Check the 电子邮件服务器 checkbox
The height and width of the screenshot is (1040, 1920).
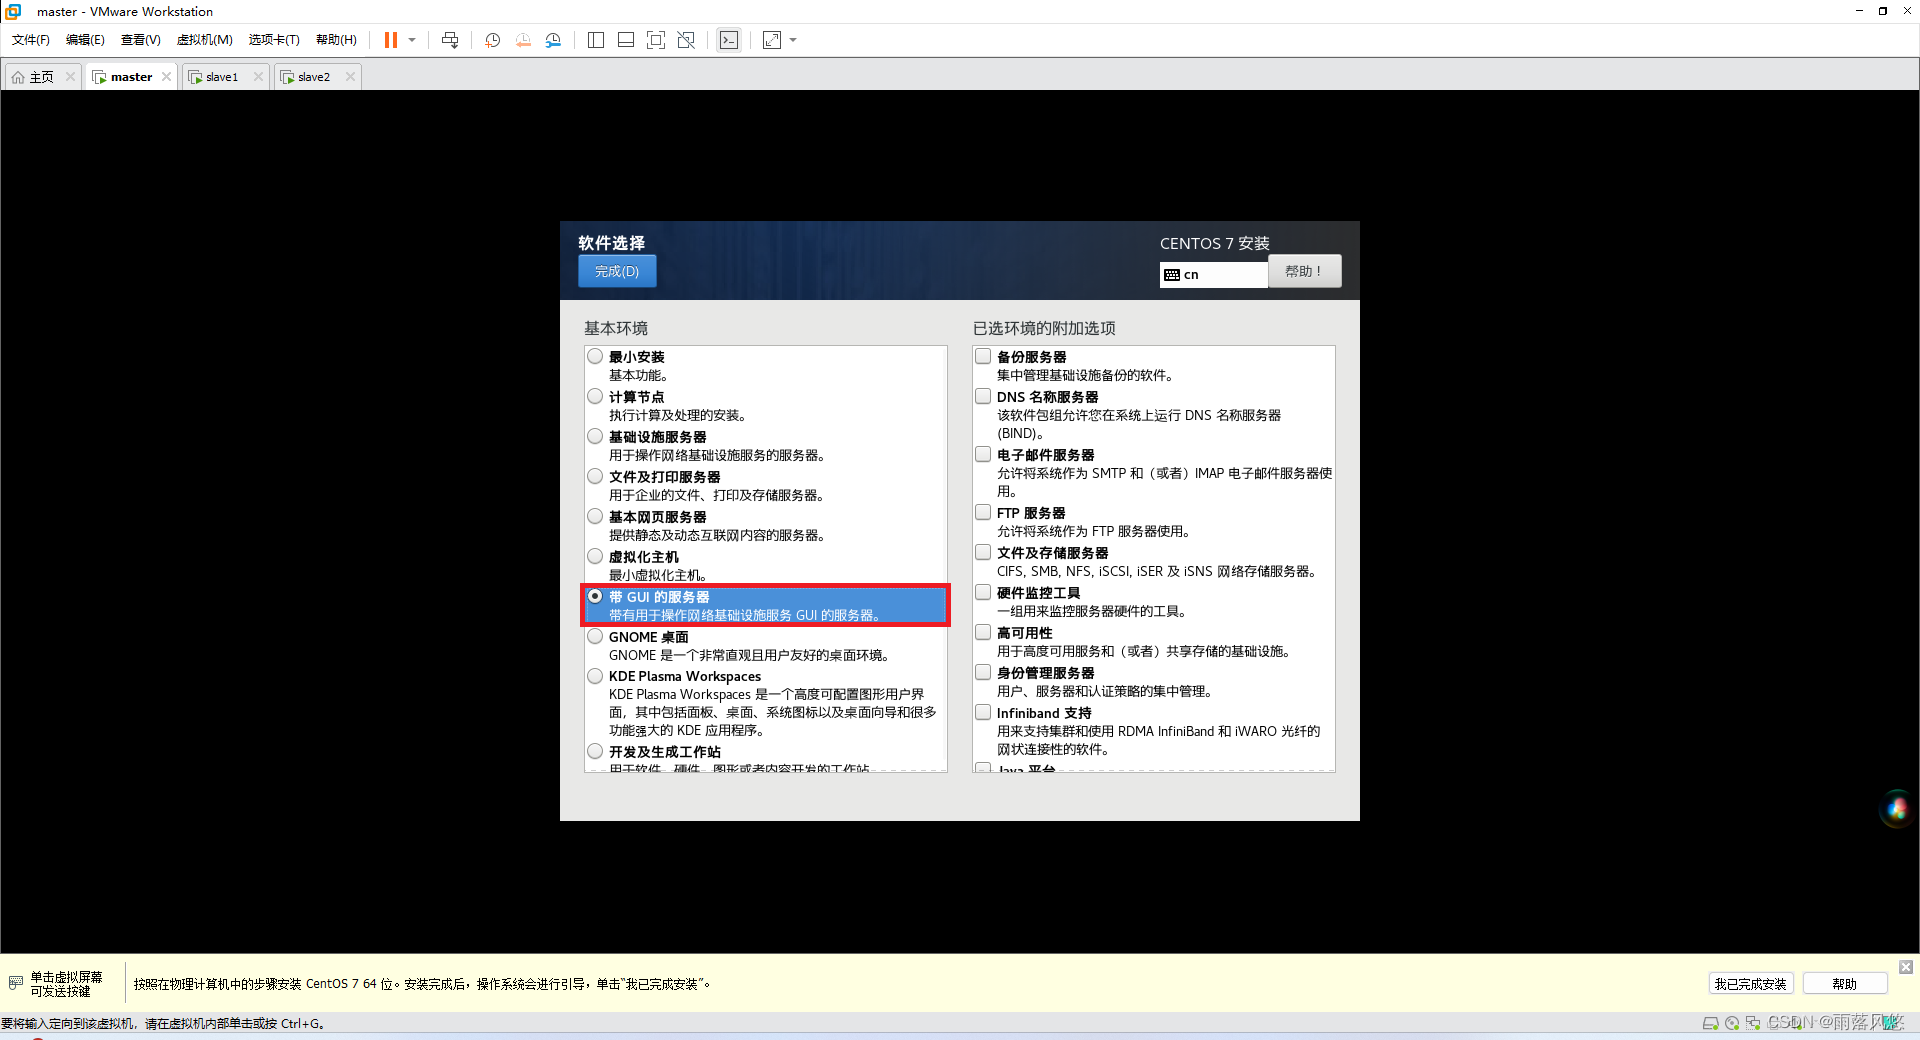(983, 454)
